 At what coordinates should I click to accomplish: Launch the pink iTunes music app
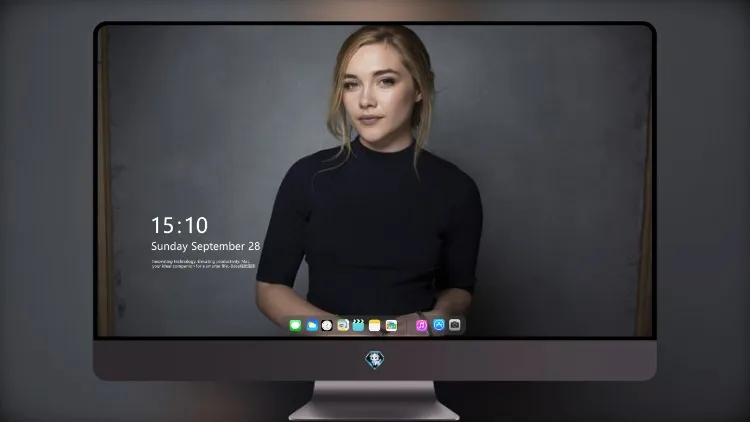[421, 326]
